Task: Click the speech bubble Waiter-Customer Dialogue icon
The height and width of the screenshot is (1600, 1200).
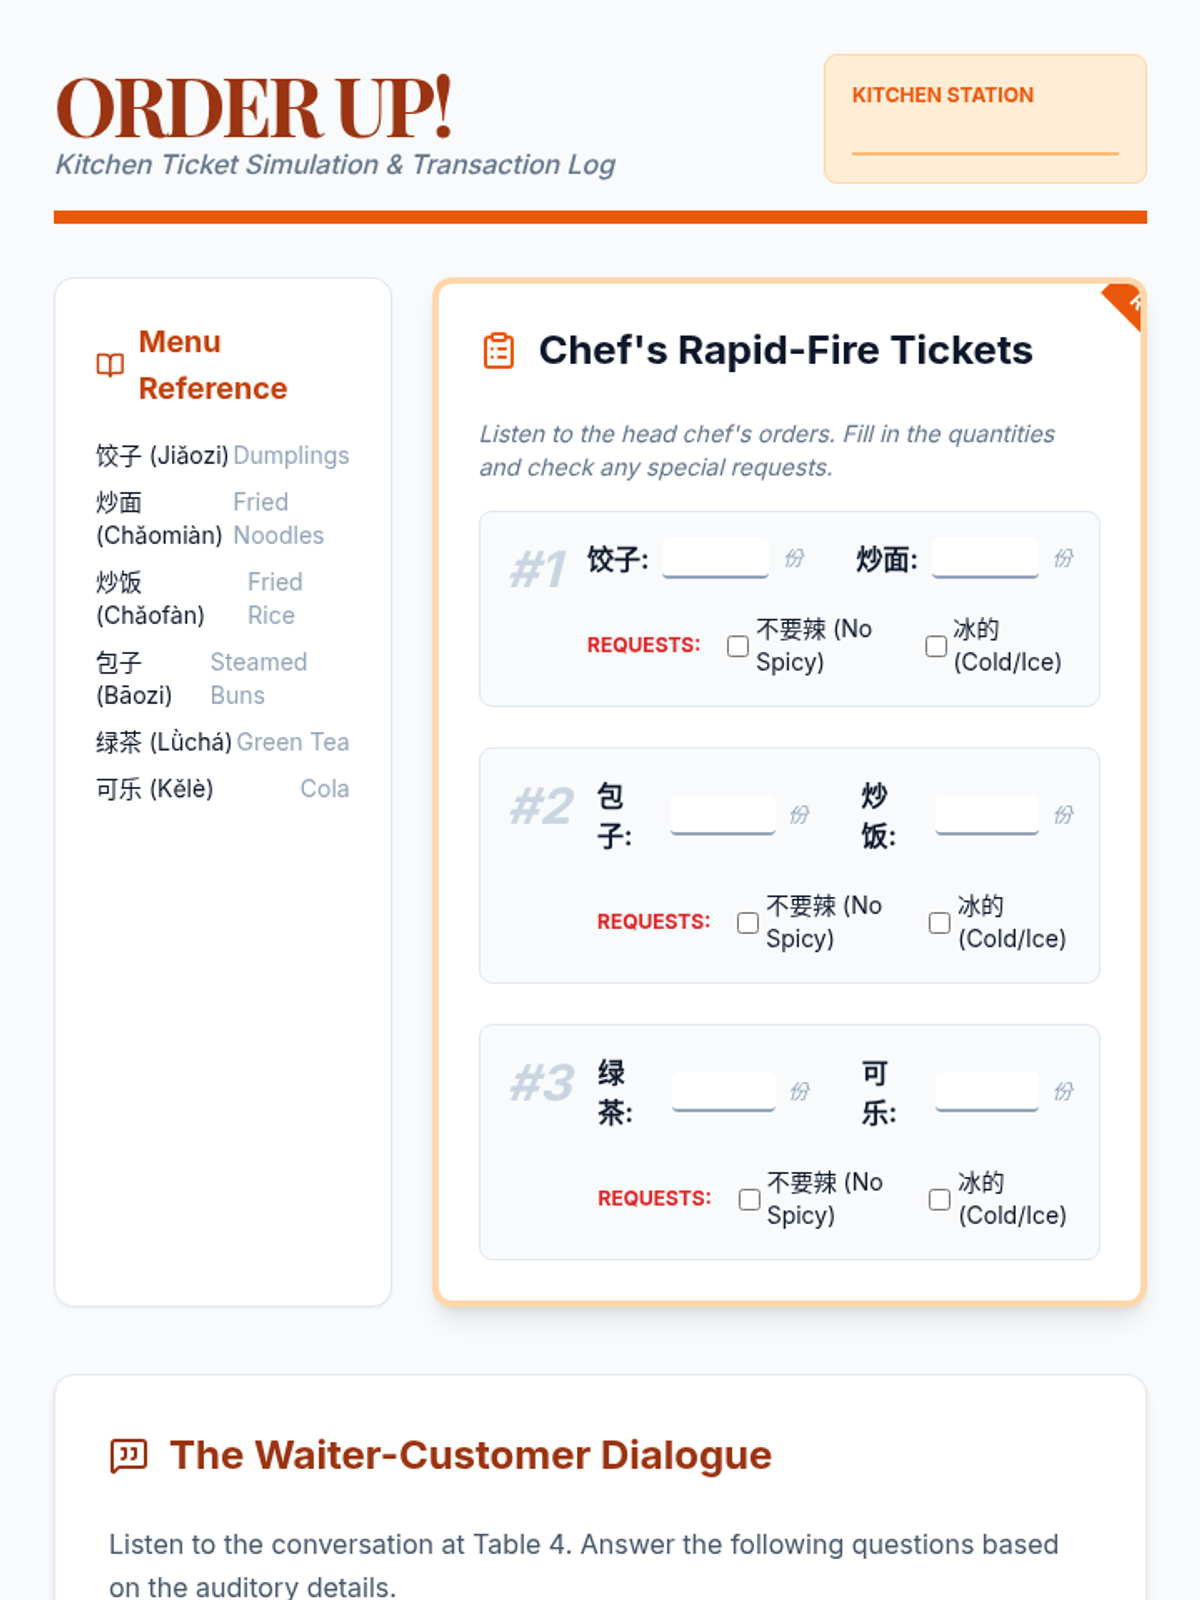Action: point(129,1456)
